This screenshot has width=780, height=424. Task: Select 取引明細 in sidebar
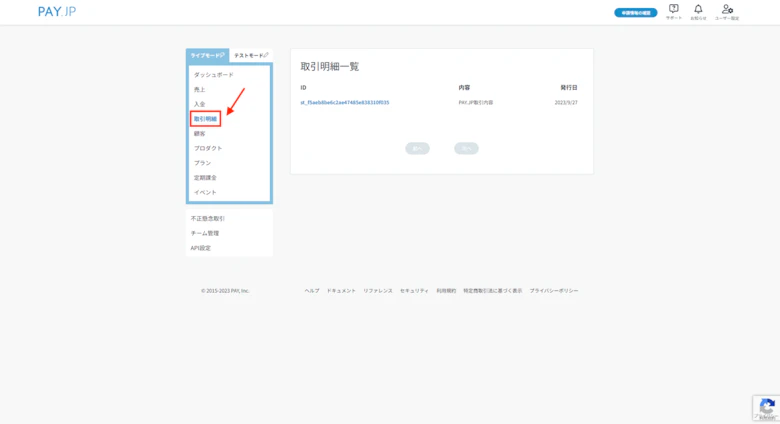tap(205, 119)
